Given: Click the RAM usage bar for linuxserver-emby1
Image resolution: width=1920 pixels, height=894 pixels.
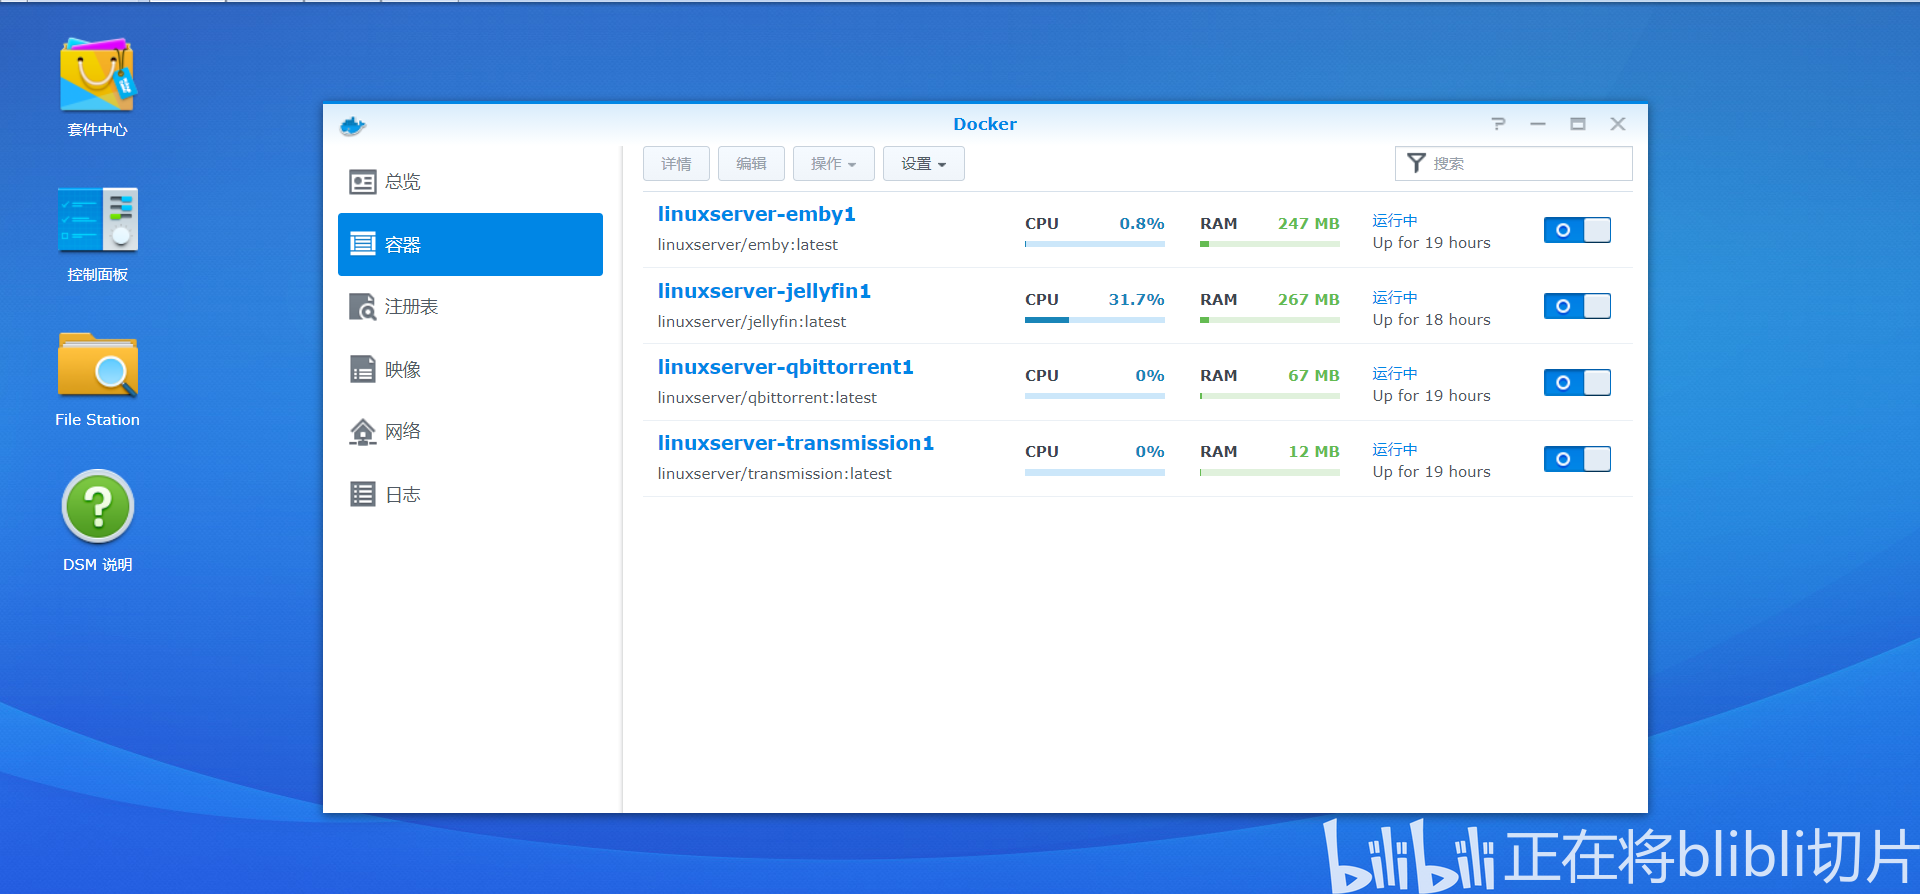Looking at the screenshot, I should tap(1270, 244).
